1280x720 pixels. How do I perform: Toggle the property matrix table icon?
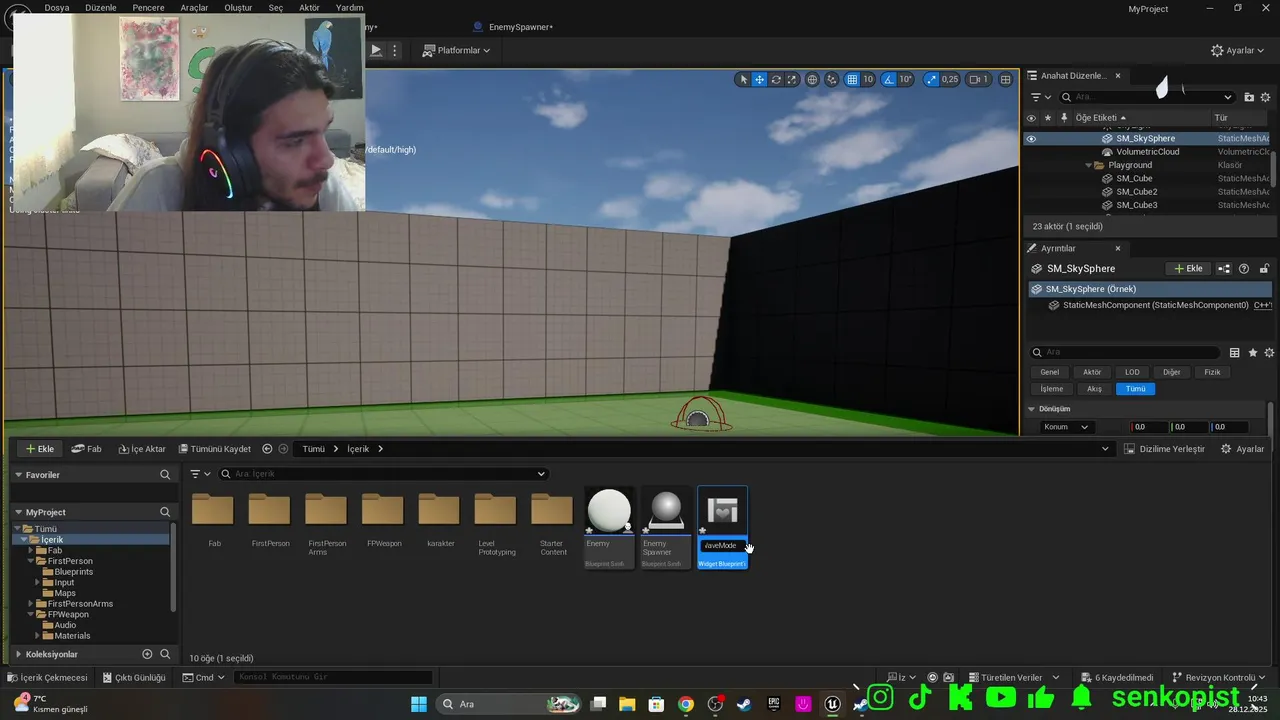(x=1235, y=353)
